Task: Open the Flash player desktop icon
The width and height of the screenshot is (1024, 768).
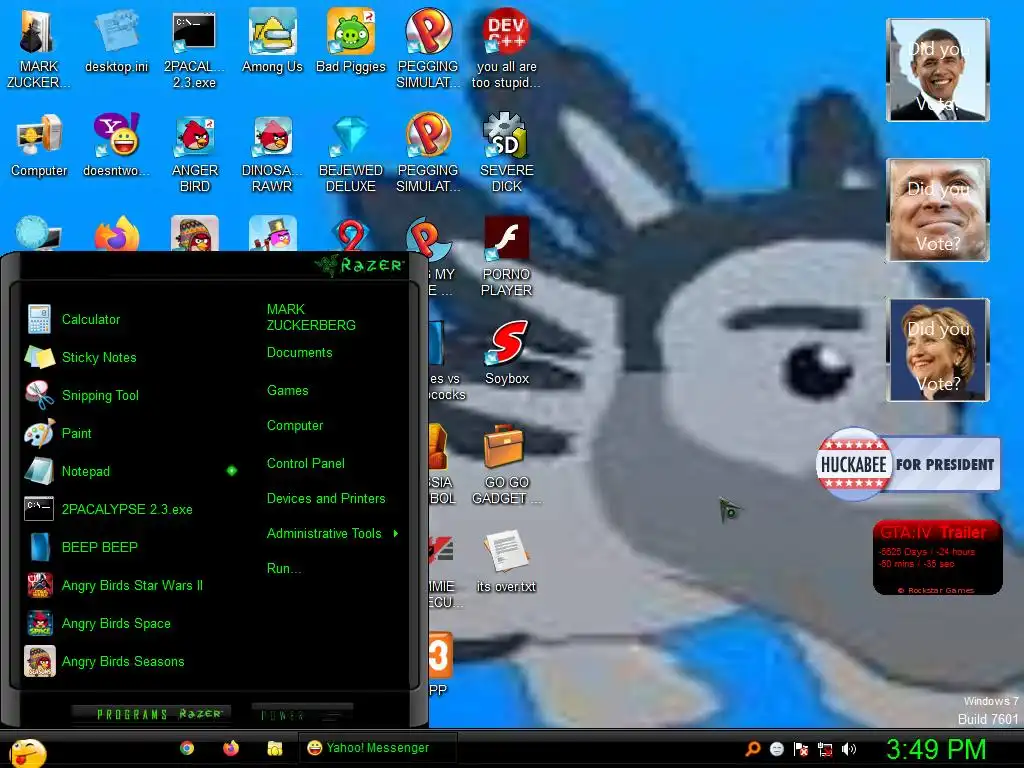Action: pos(506,256)
